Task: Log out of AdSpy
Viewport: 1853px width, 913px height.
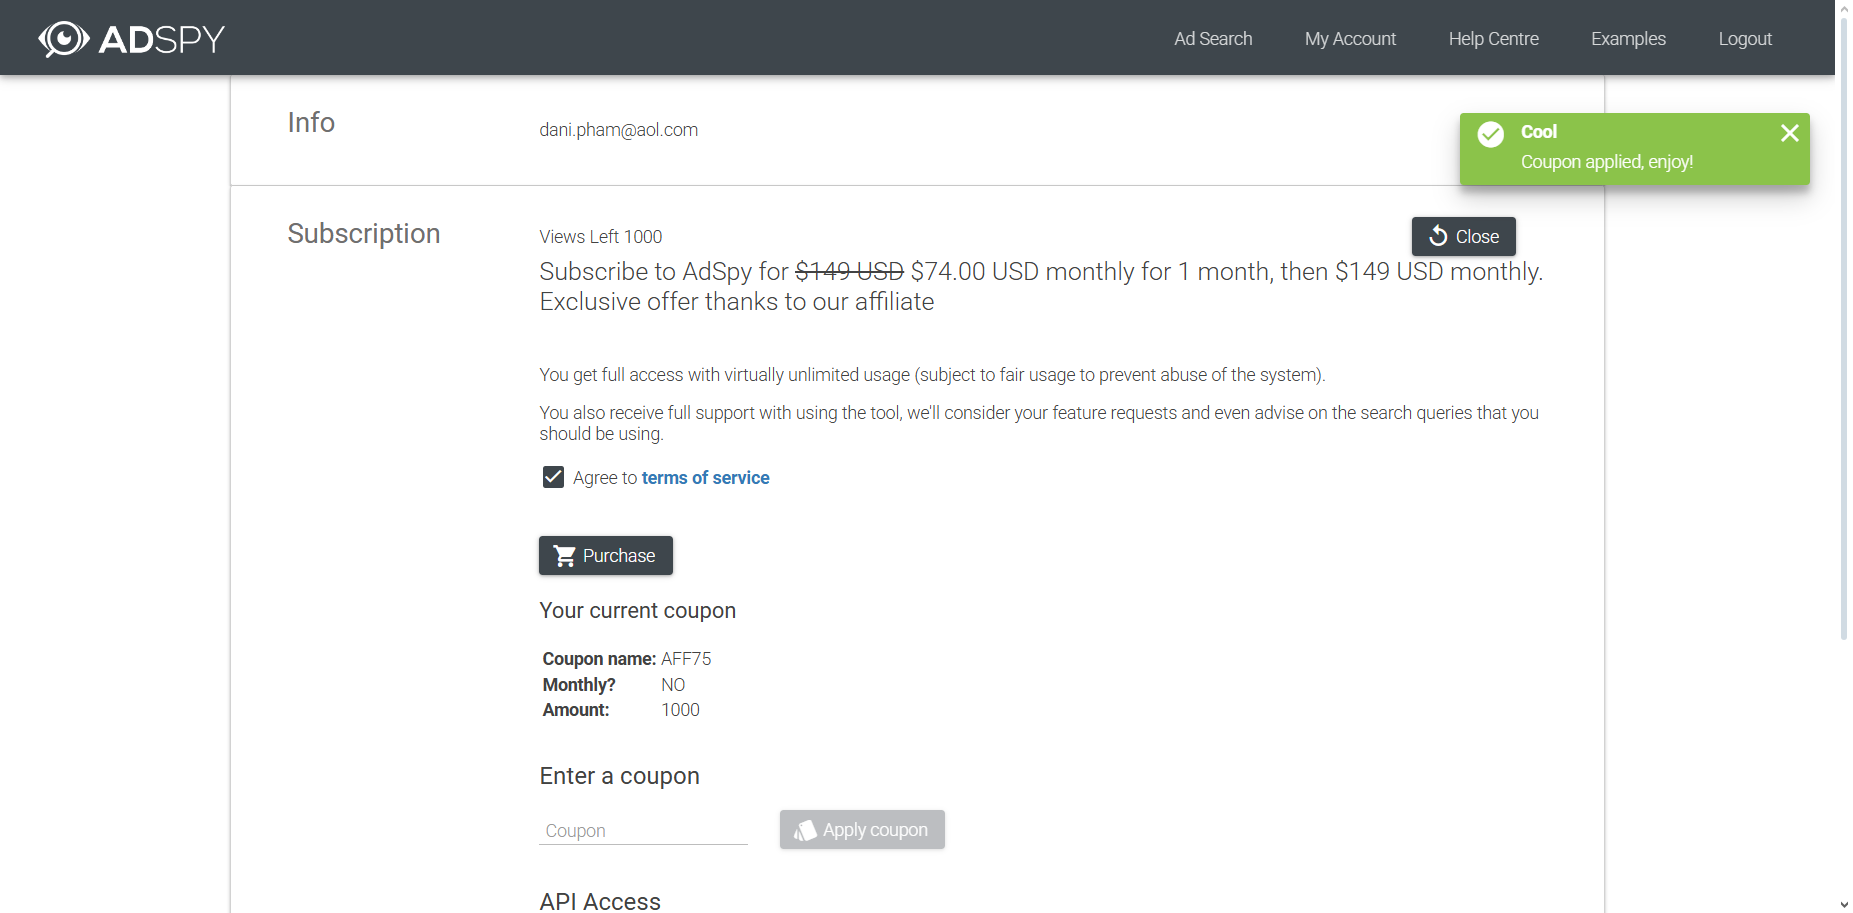Action: tap(1744, 39)
